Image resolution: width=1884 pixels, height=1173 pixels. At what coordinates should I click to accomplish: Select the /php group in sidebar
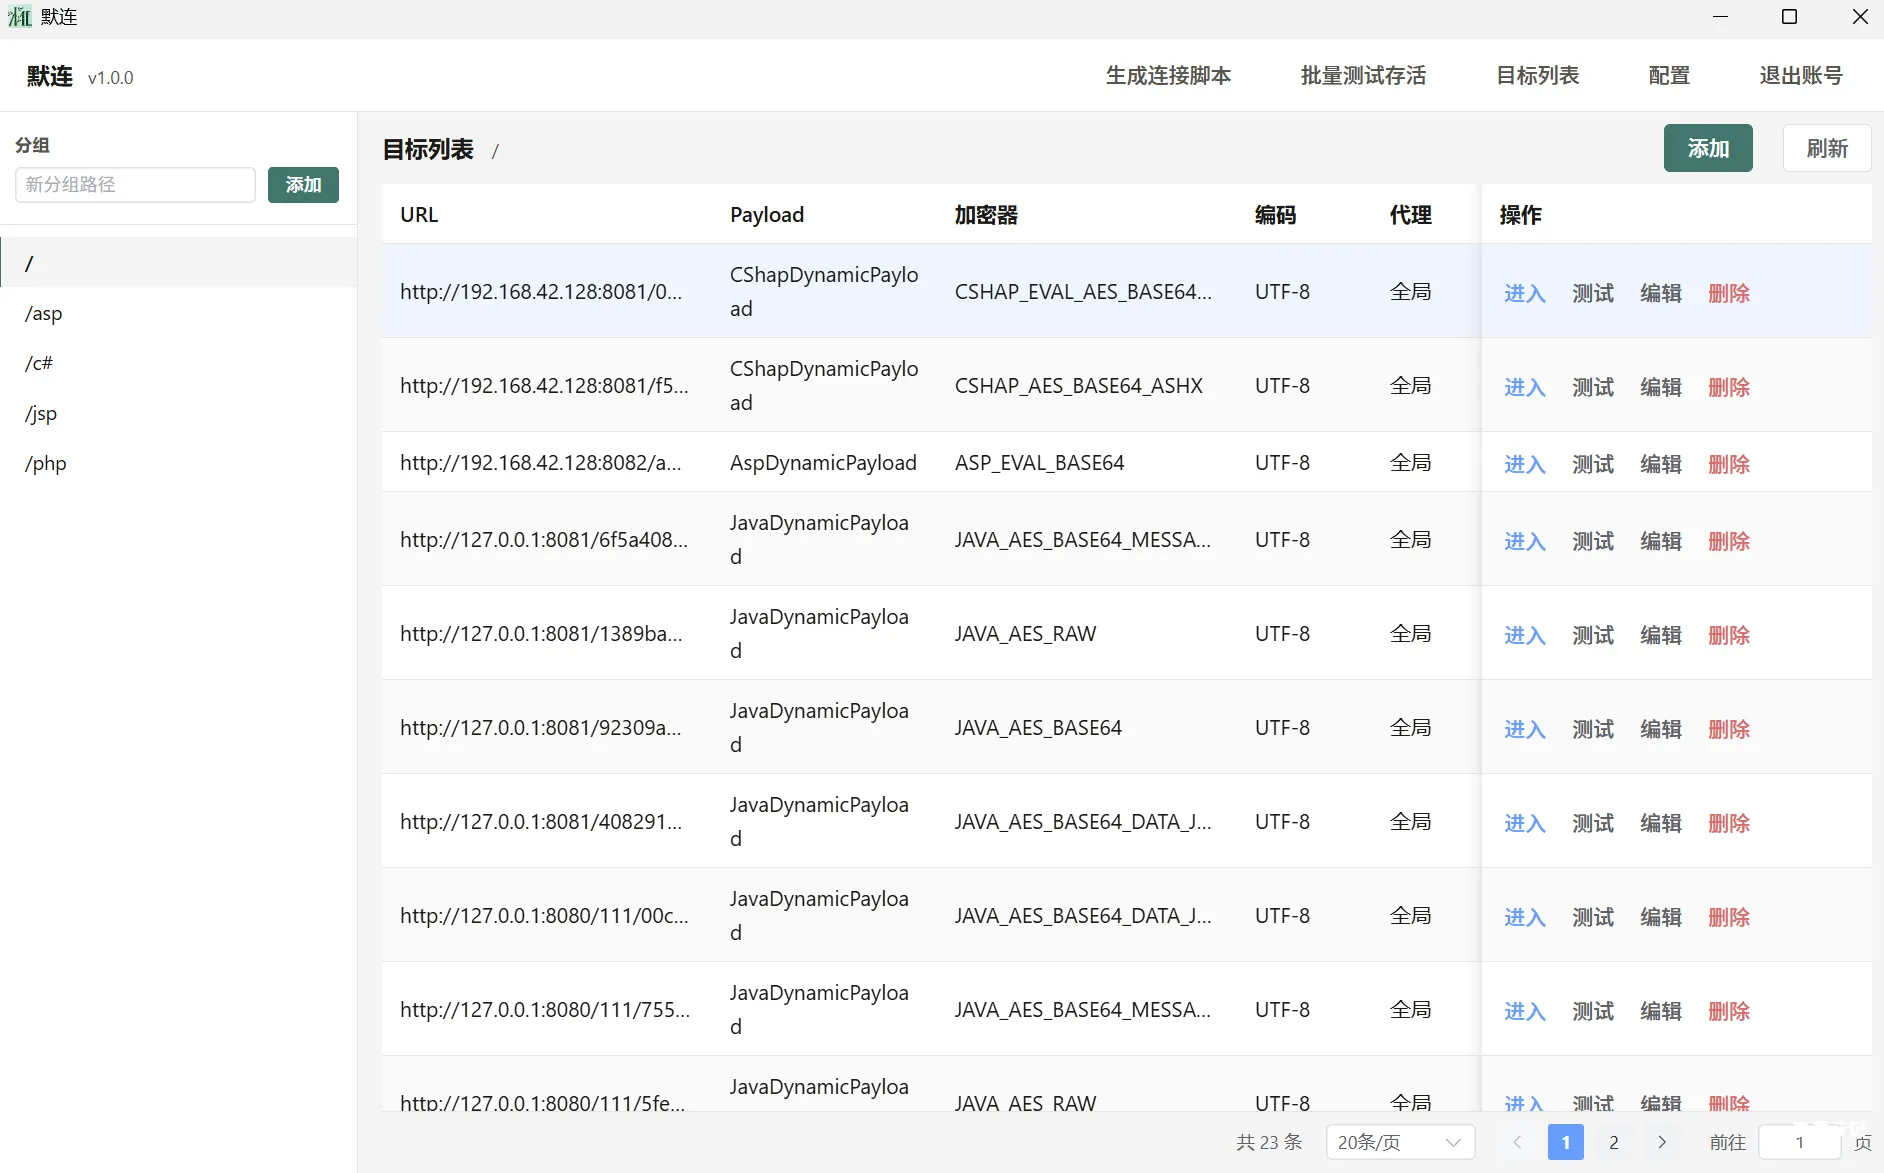(45, 463)
